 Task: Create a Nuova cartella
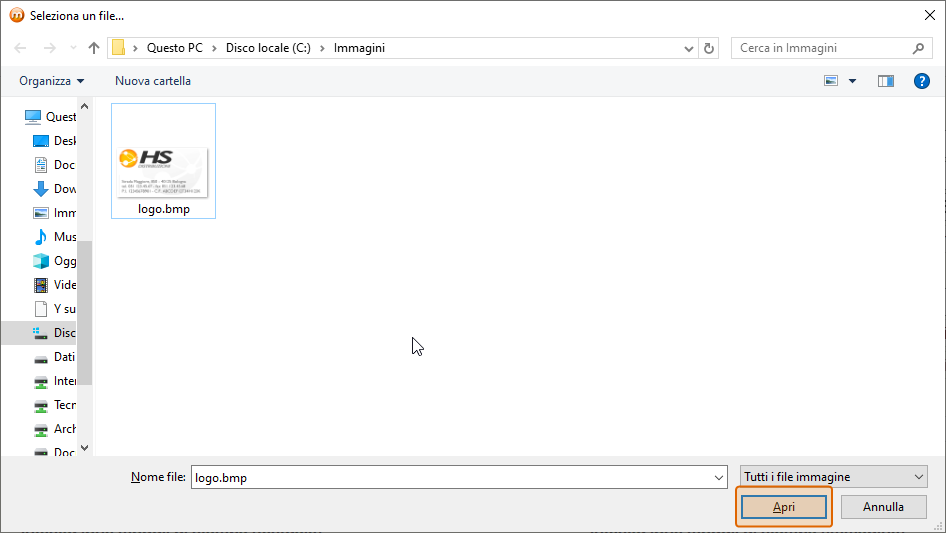tap(153, 81)
